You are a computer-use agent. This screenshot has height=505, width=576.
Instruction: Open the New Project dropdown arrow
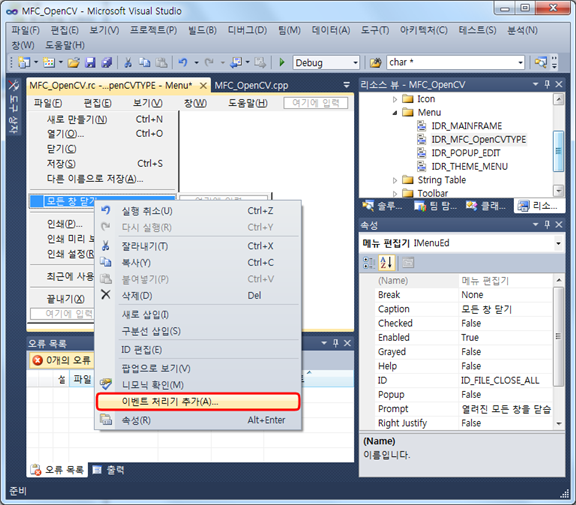click(36, 62)
